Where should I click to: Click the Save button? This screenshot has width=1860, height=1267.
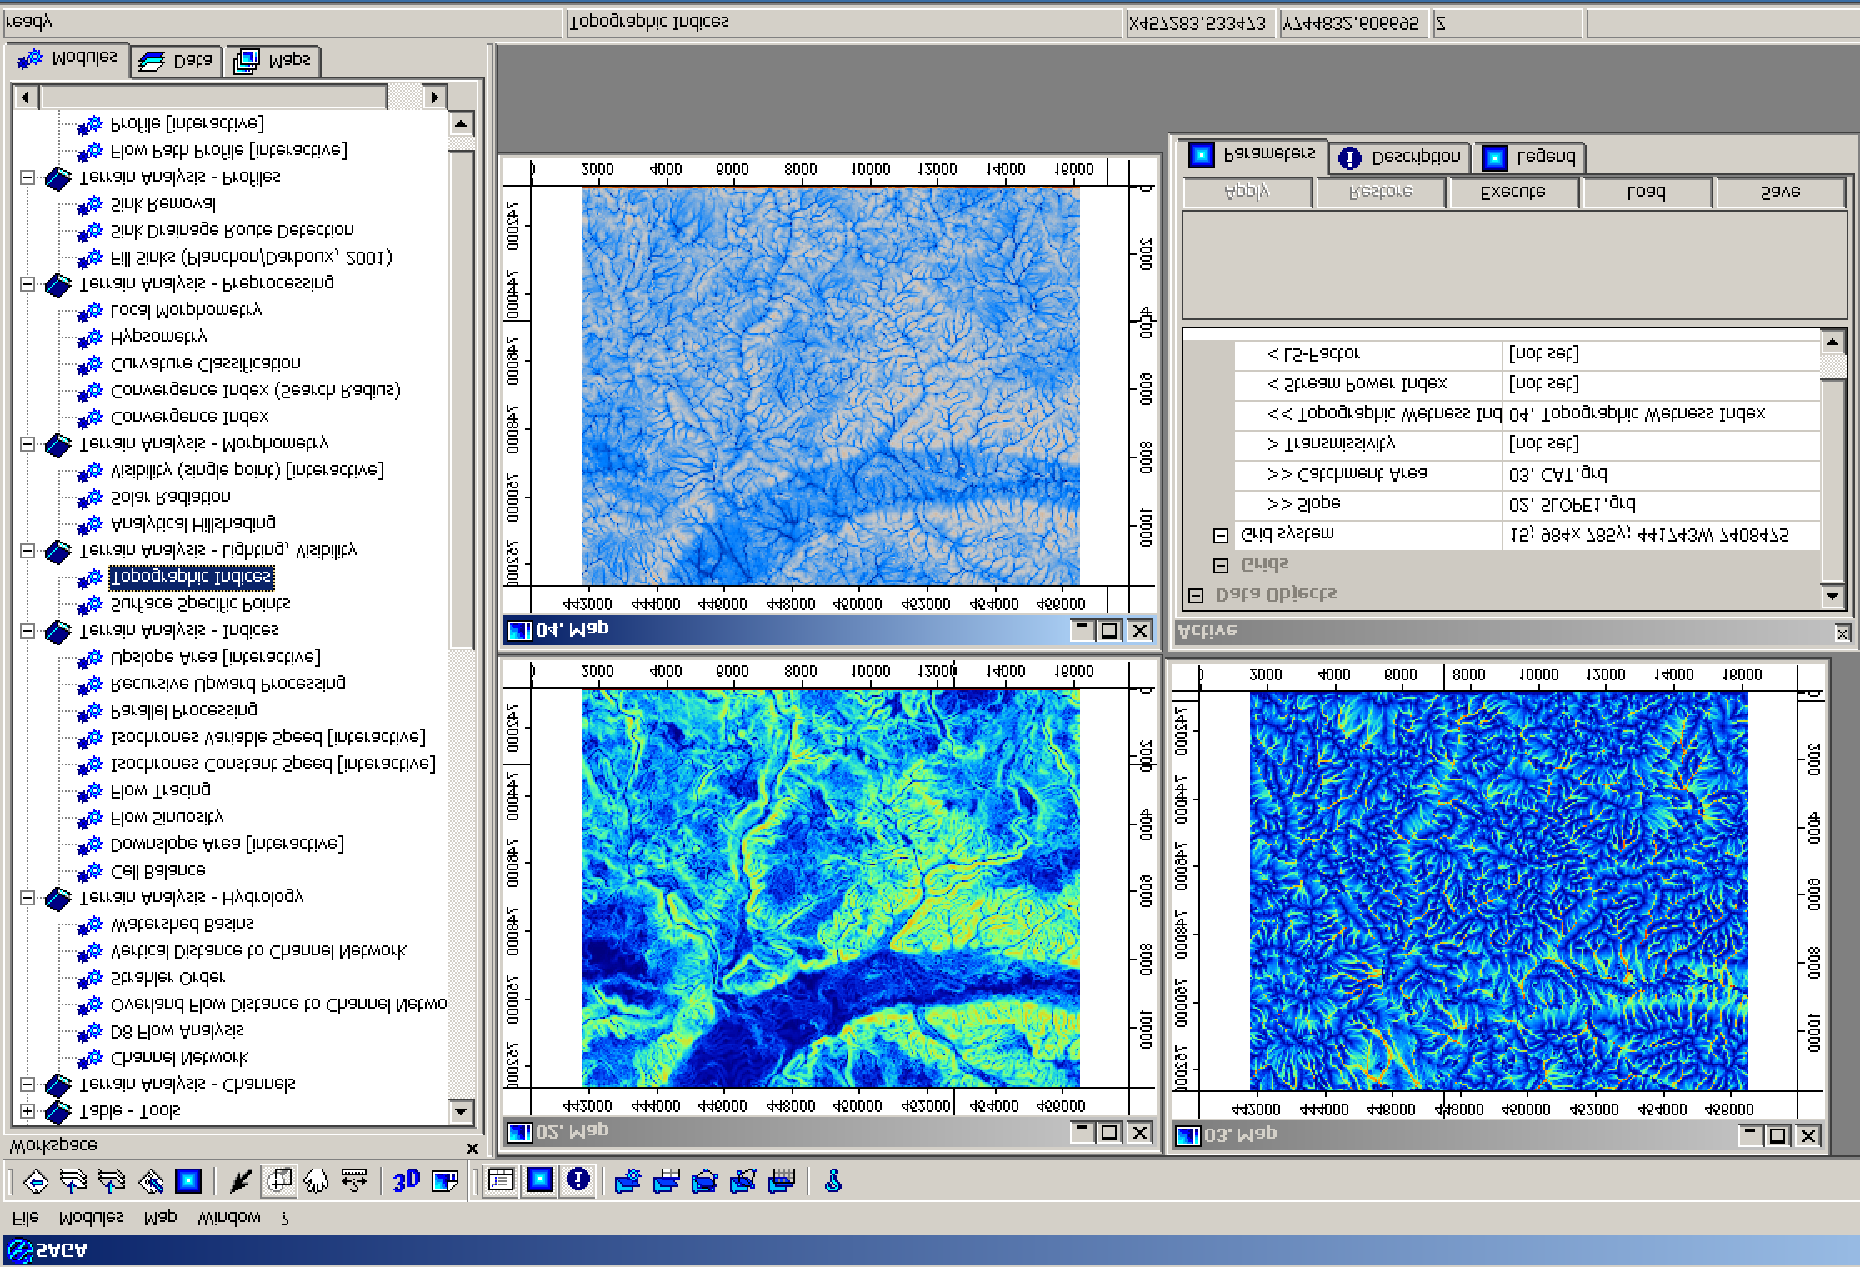pos(1780,192)
